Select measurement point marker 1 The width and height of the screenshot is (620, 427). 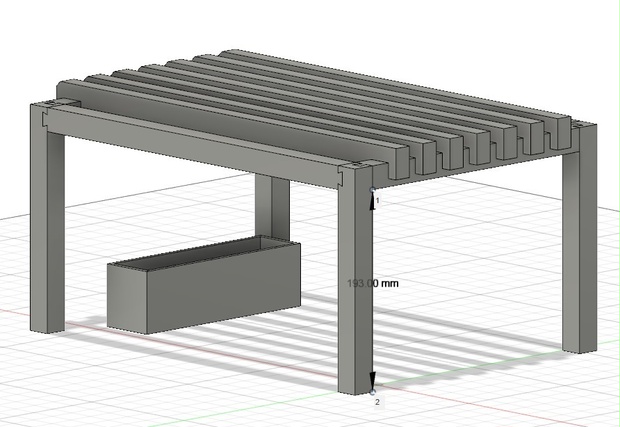[372, 190]
